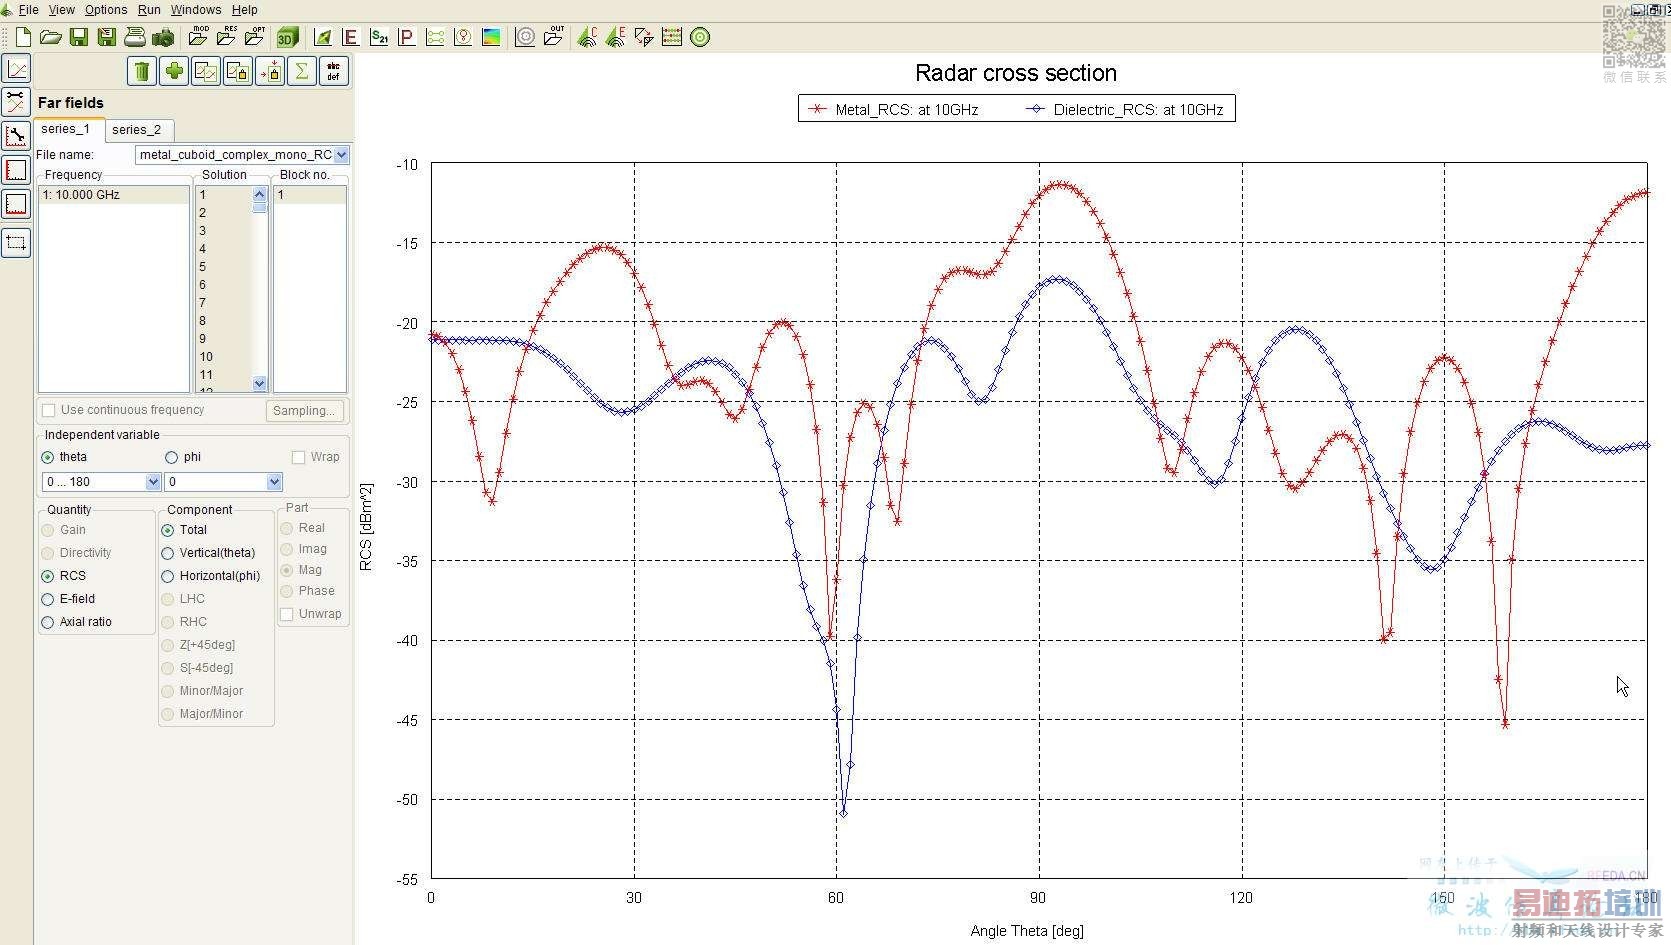Click the print icon in the toolbar

pyautogui.click(x=134, y=38)
